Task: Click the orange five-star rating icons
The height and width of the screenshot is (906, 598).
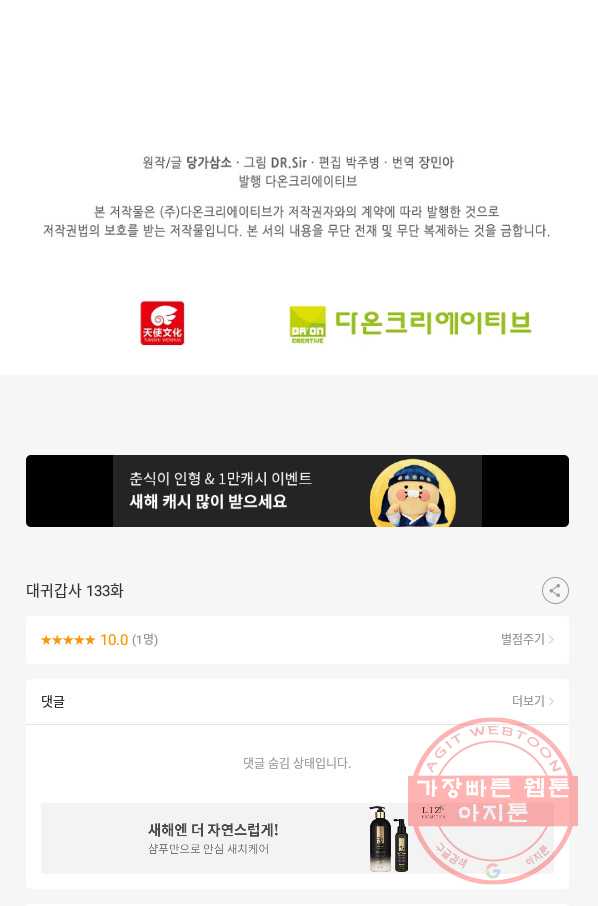Action: (x=68, y=640)
